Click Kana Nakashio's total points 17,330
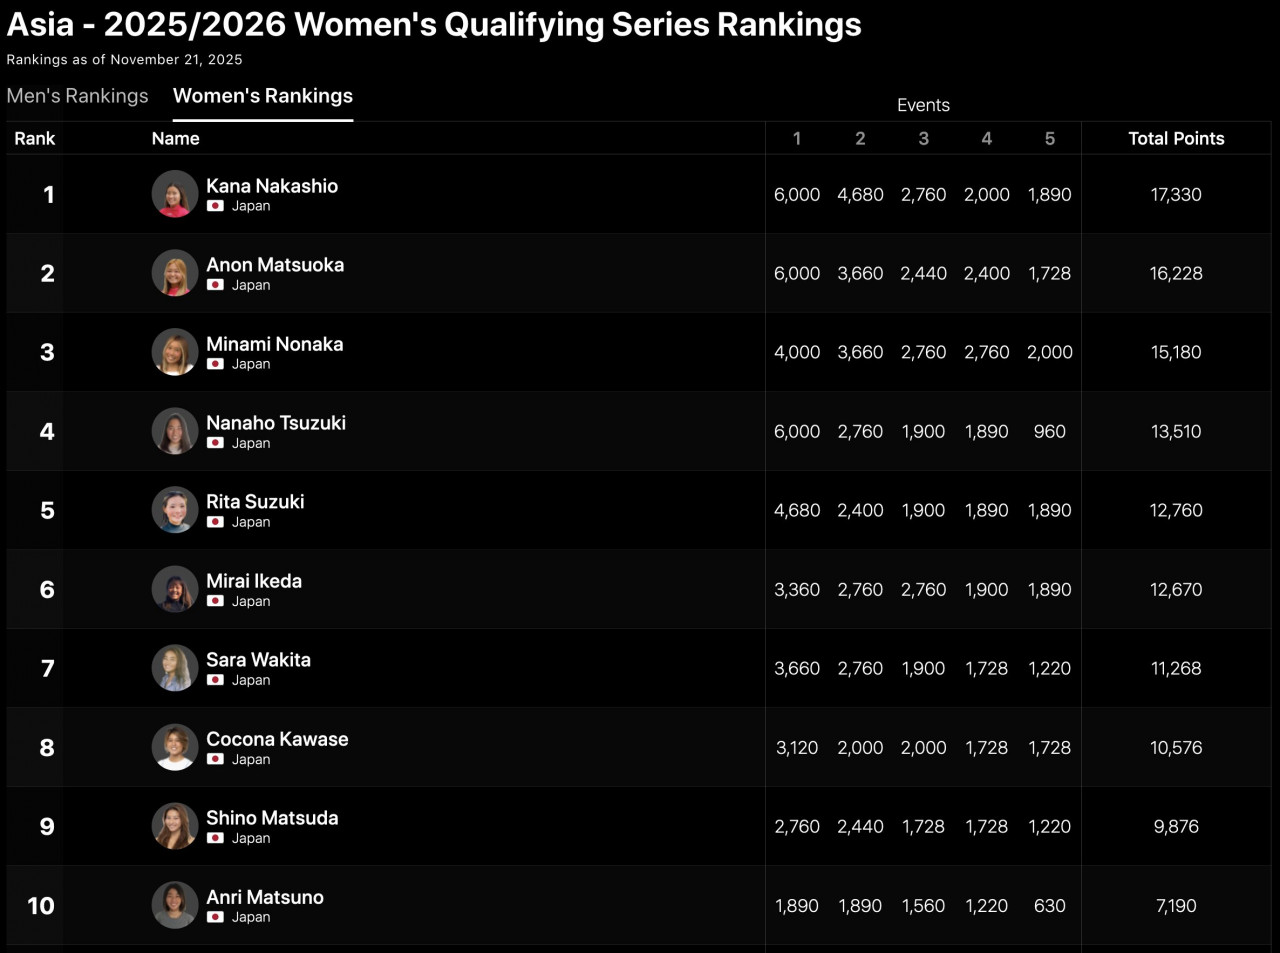This screenshot has width=1280, height=953. point(1176,195)
